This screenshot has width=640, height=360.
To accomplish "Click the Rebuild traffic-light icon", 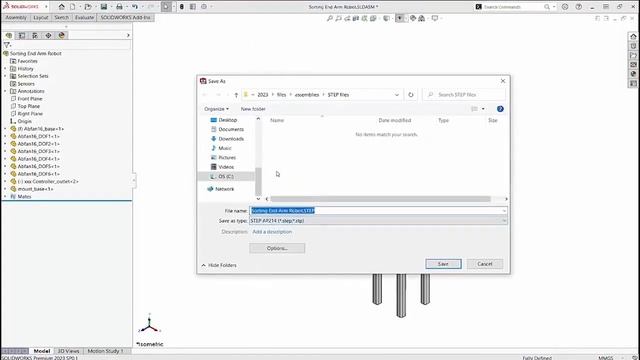I will (x=182, y=7).
